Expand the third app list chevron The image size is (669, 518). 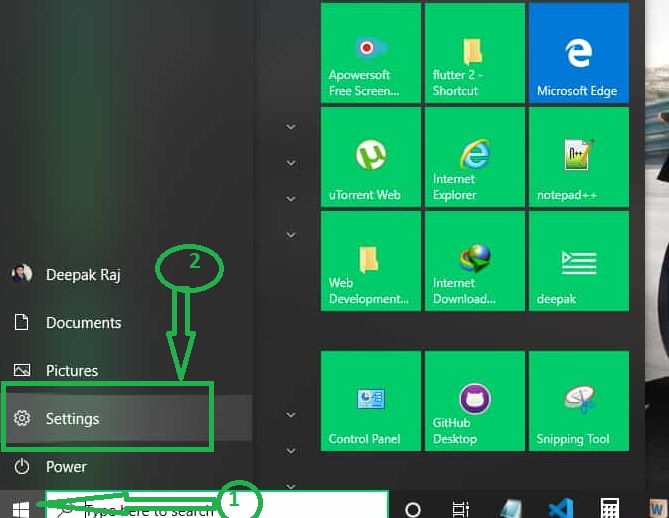(x=291, y=198)
